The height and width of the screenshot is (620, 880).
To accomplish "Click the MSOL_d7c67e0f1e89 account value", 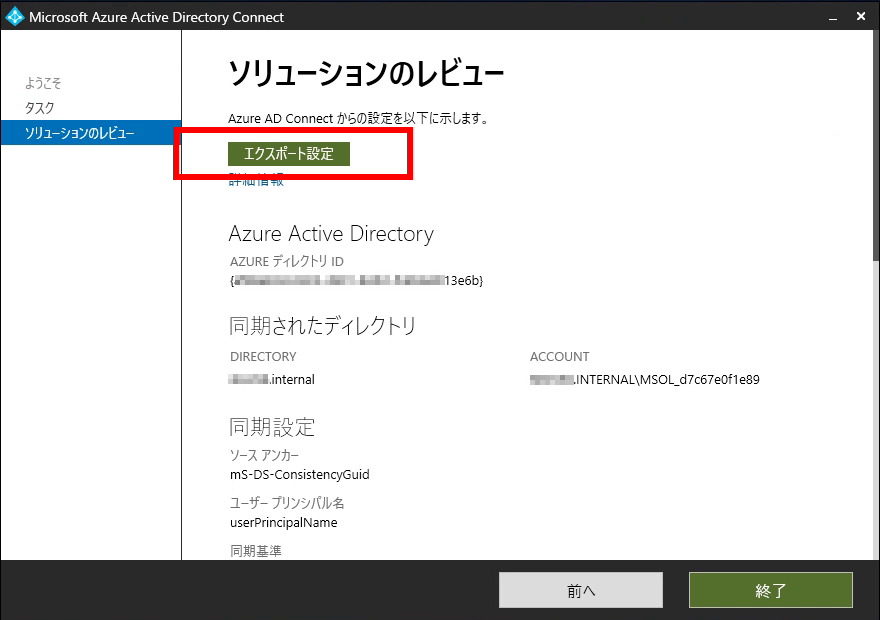I will [644, 379].
